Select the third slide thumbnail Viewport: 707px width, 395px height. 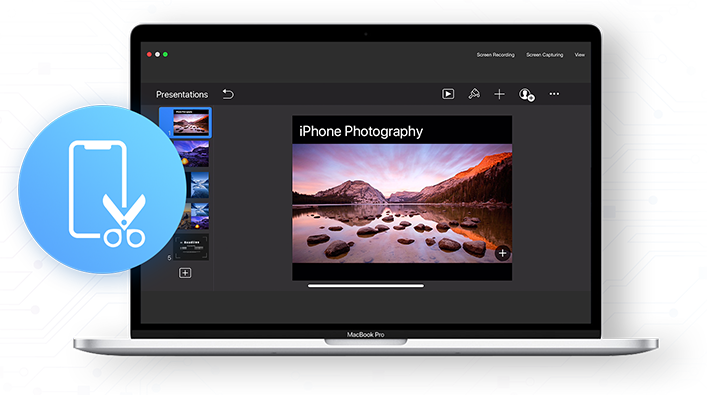click(x=197, y=185)
